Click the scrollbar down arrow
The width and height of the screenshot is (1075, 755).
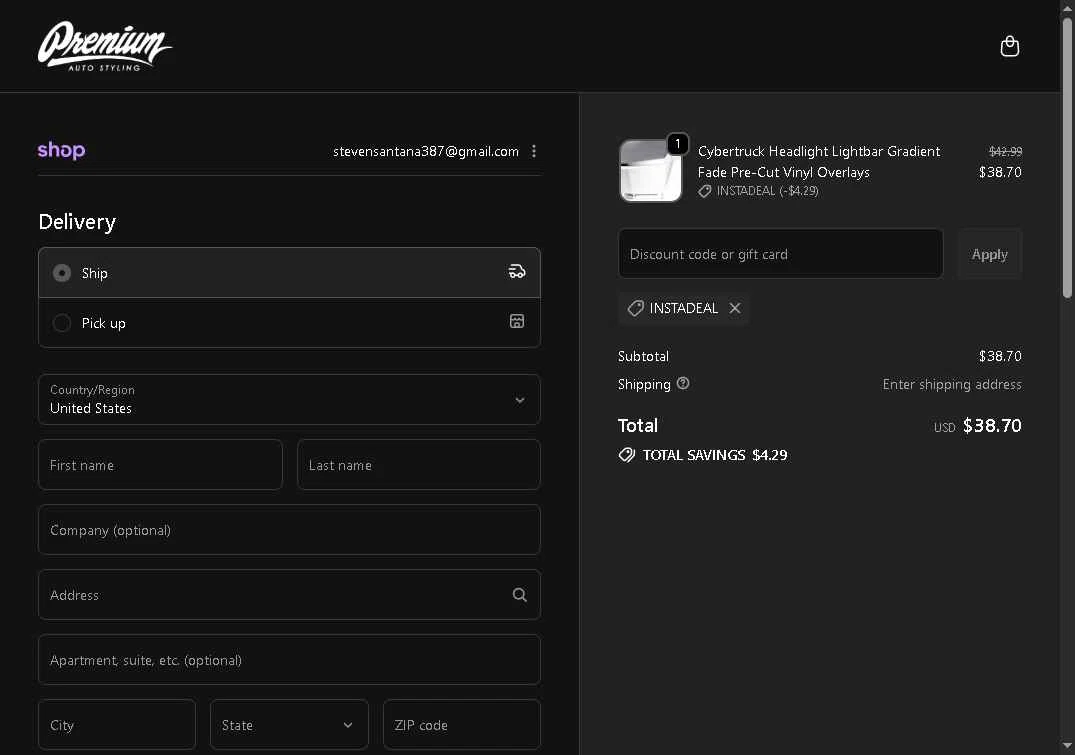(x=1067, y=745)
